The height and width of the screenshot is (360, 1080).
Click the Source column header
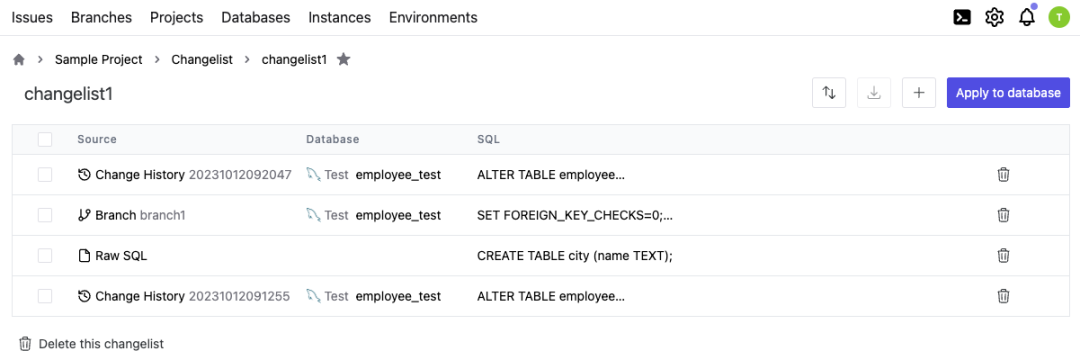tap(96, 139)
